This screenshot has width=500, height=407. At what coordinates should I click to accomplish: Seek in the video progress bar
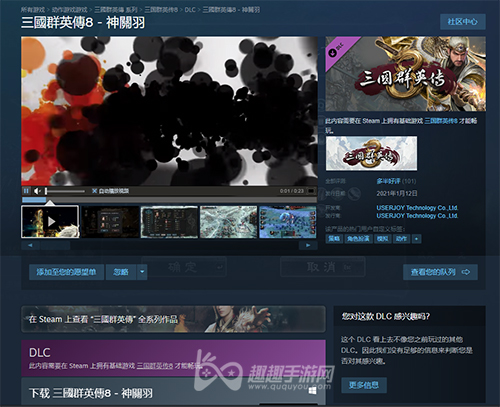point(169,200)
